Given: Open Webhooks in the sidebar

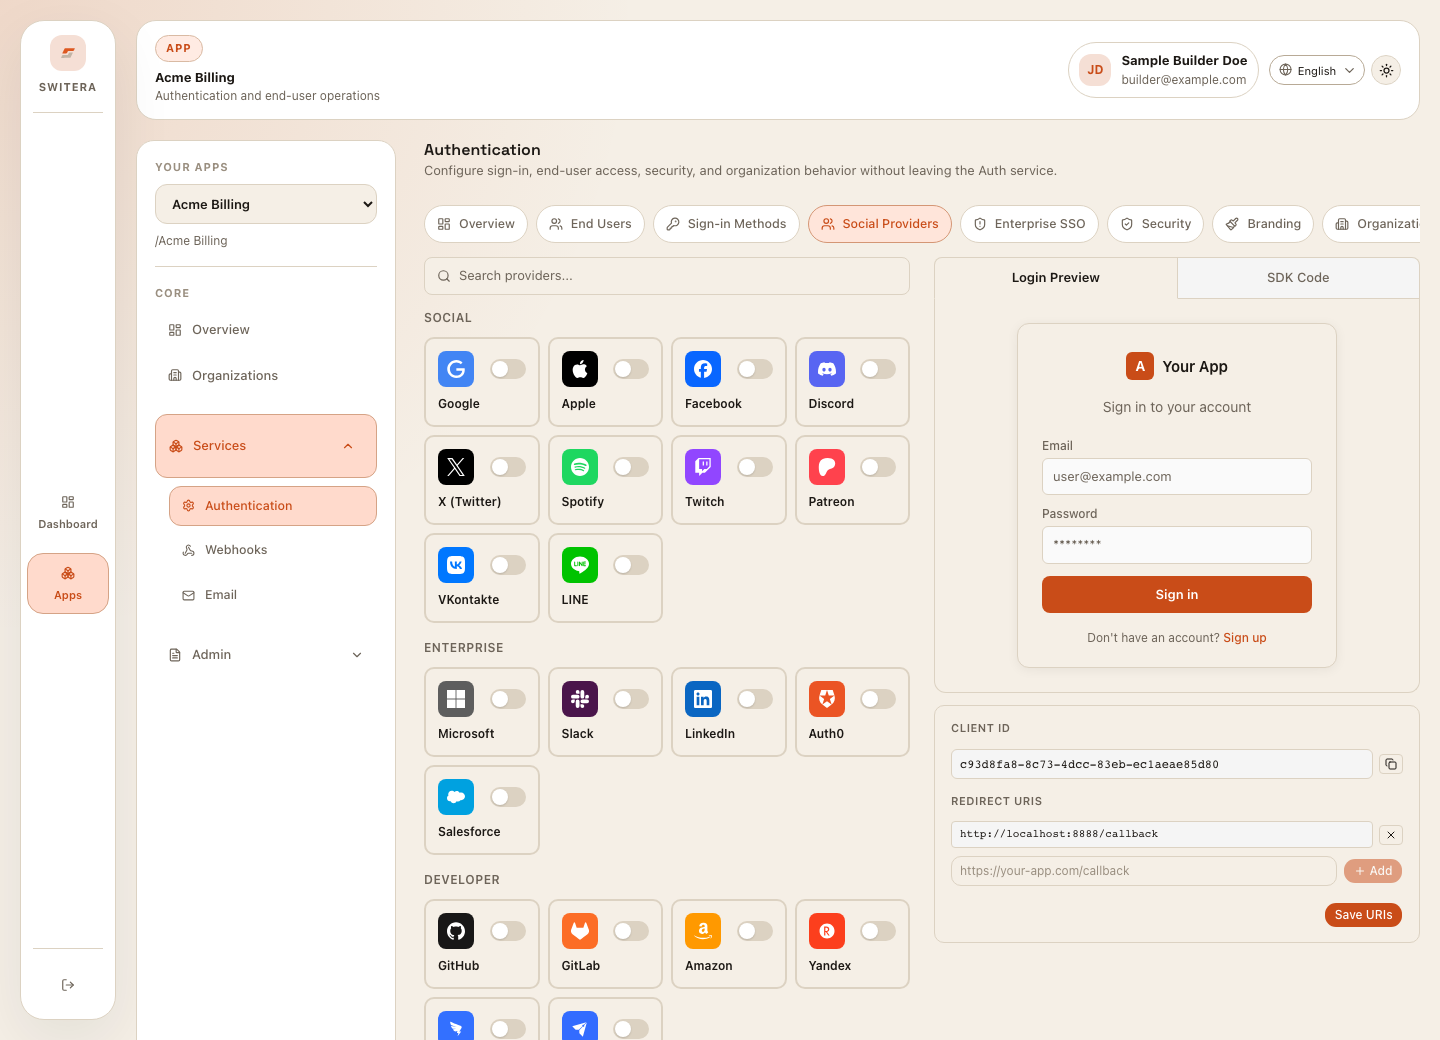Looking at the screenshot, I should (273, 550).
